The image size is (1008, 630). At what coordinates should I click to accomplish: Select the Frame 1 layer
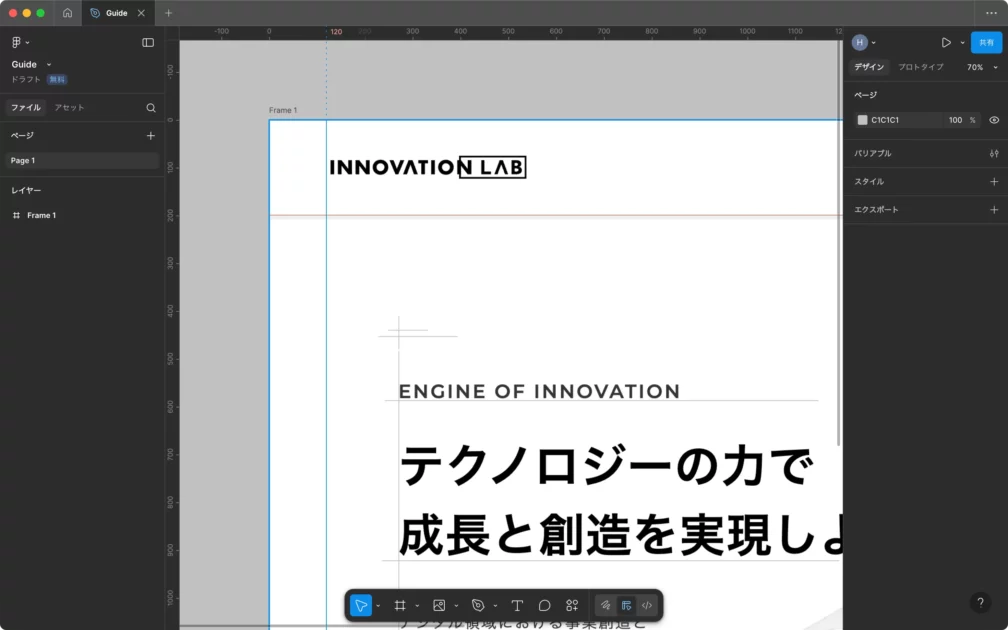pos(41,215)
